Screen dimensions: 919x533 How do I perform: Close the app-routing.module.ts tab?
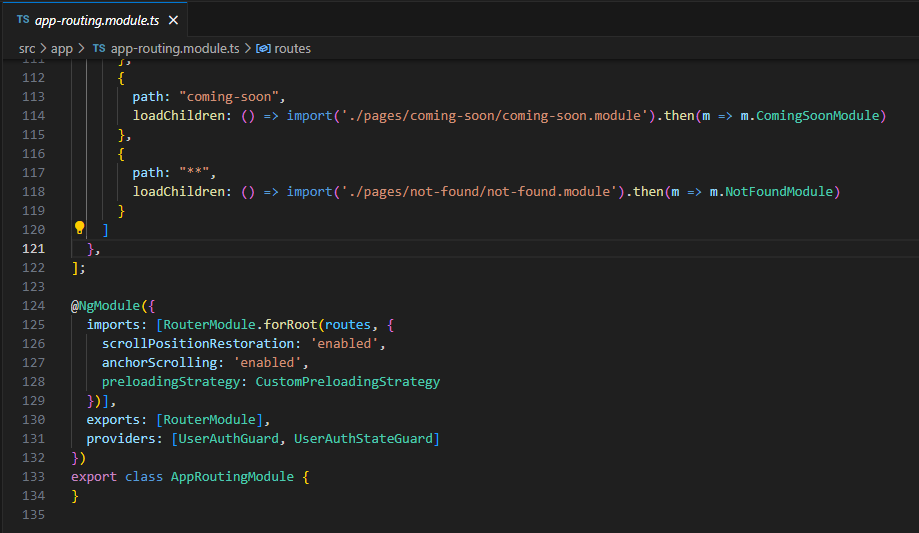(173, 21)
